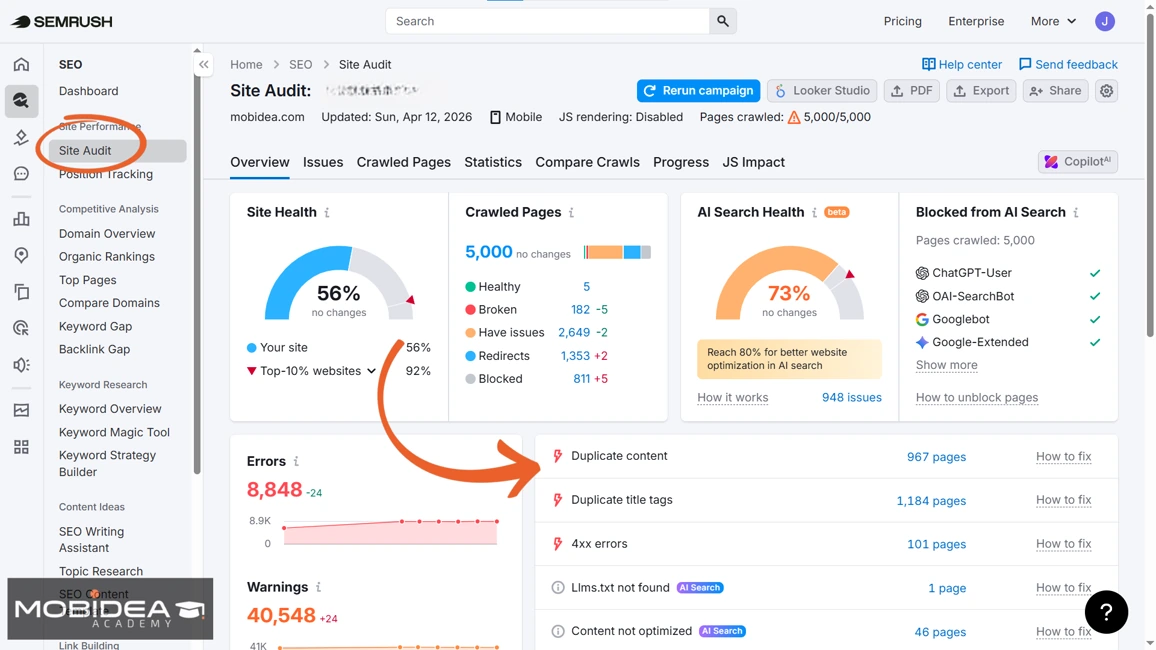Select the Home icon in the left sidebar
This screenshot has height=650, width=1156.
point(21,63)
